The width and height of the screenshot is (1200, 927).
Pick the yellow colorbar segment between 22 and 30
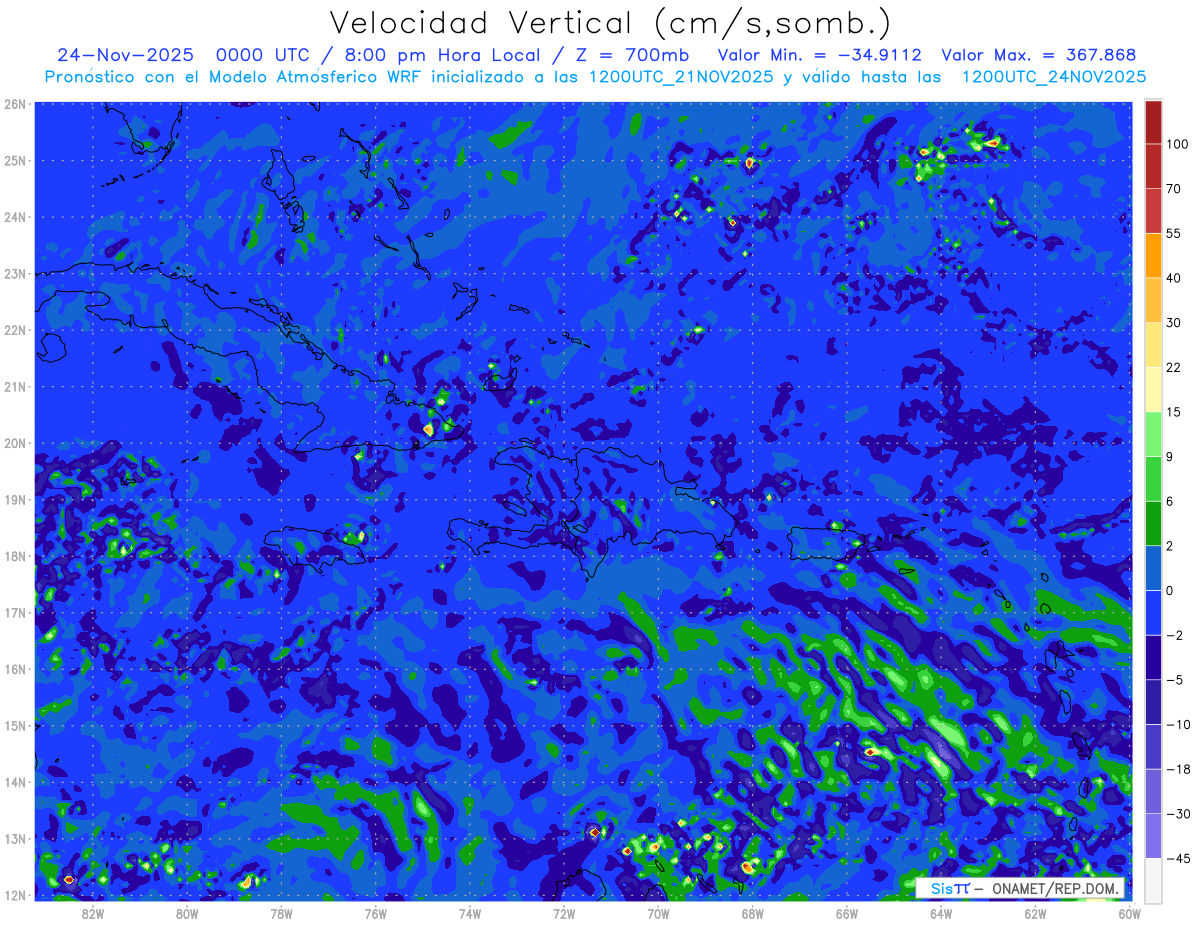point(1153,345)
